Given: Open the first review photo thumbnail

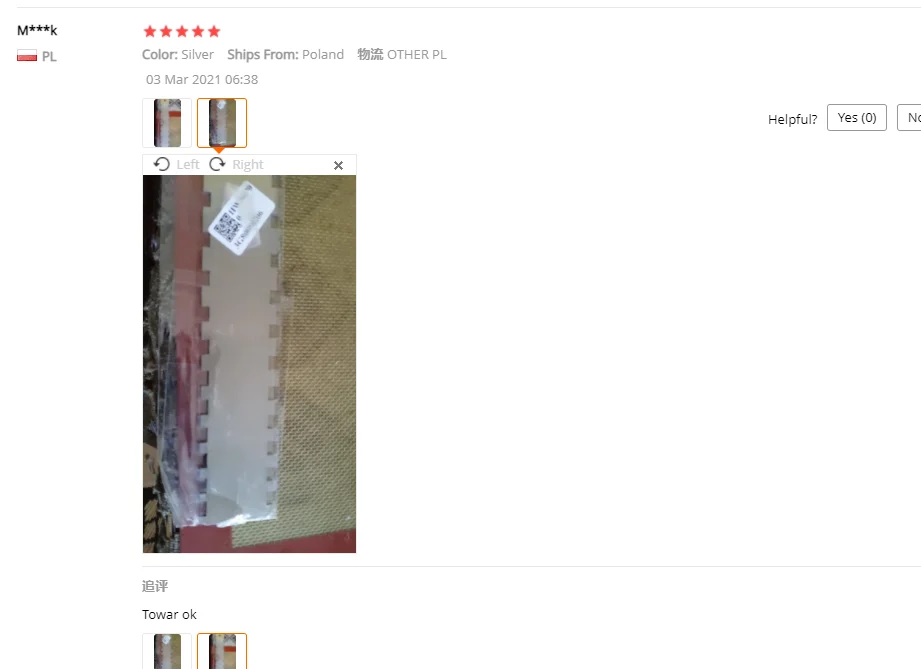Looking at the screenshot, I should point(167,123).
